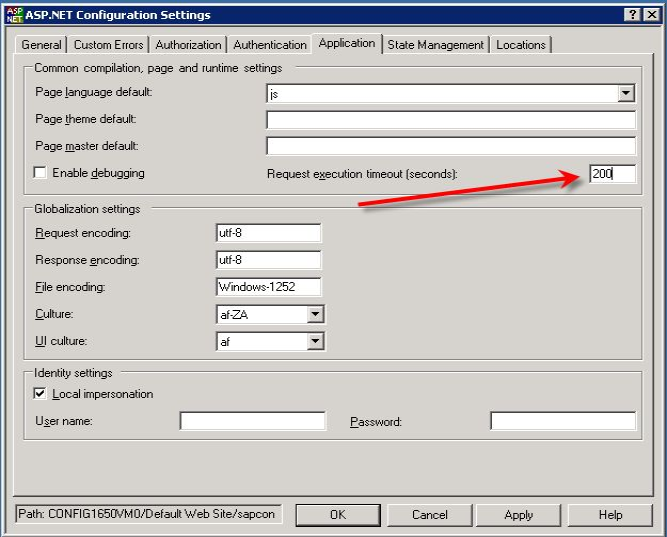Open the UI culture dropdown arrow
Viewport: 667px width, 537px height.
[x=315, y=341]
